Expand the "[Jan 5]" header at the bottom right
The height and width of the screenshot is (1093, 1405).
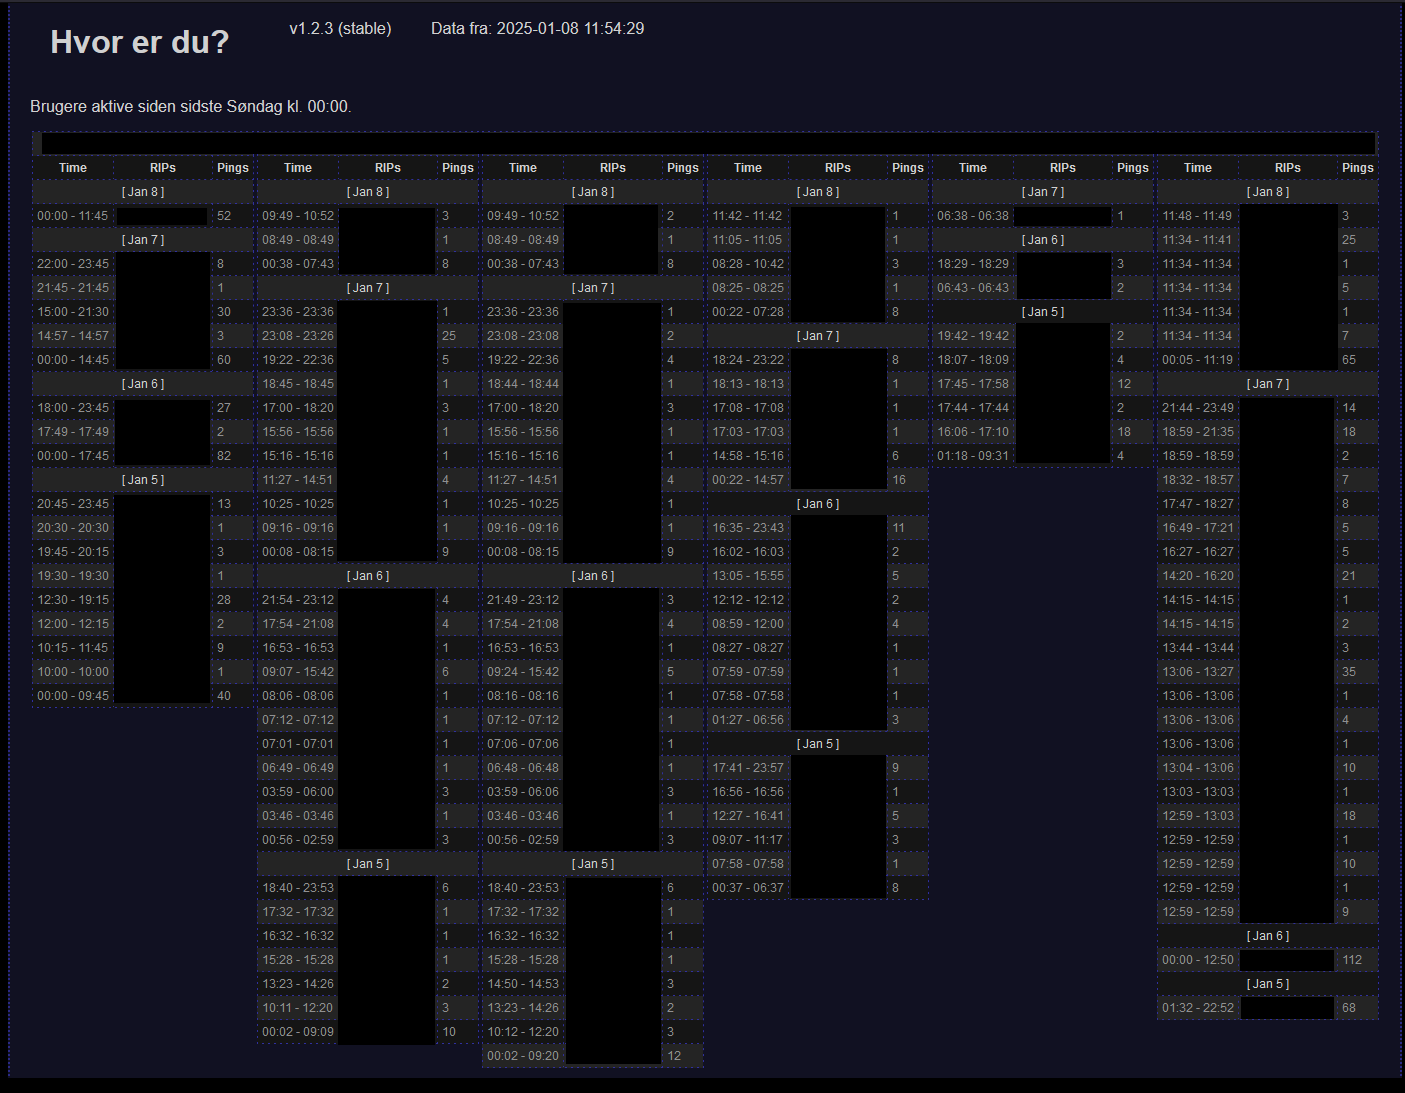coord(1267,983)
